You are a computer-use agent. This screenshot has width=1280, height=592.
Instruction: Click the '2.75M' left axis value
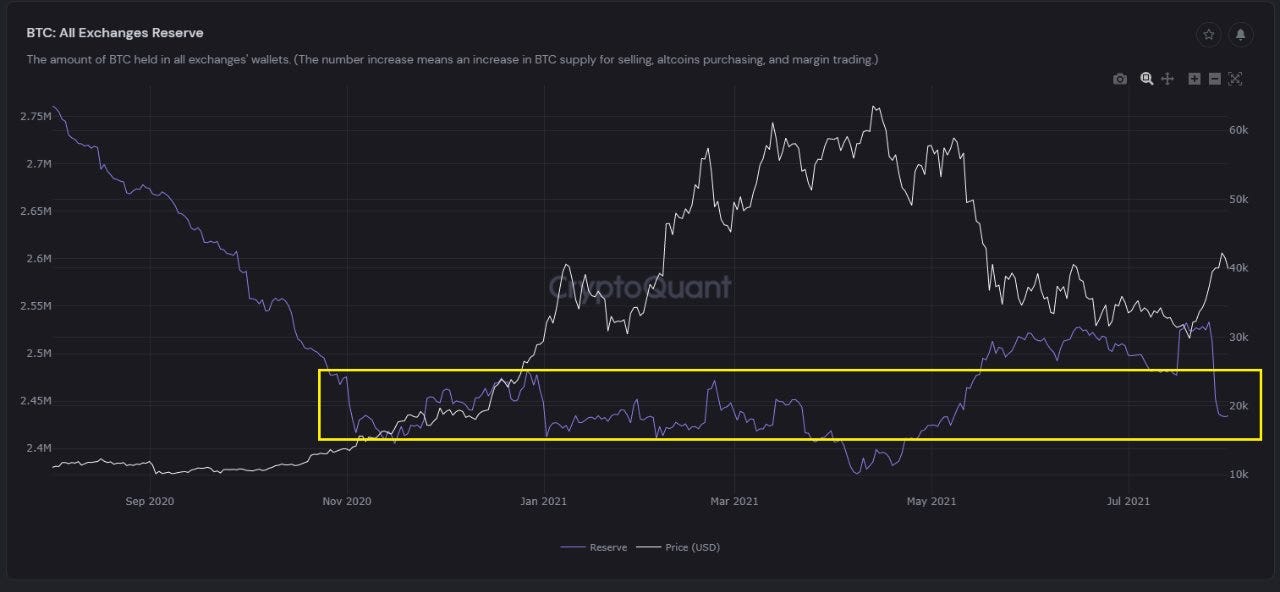35,116
